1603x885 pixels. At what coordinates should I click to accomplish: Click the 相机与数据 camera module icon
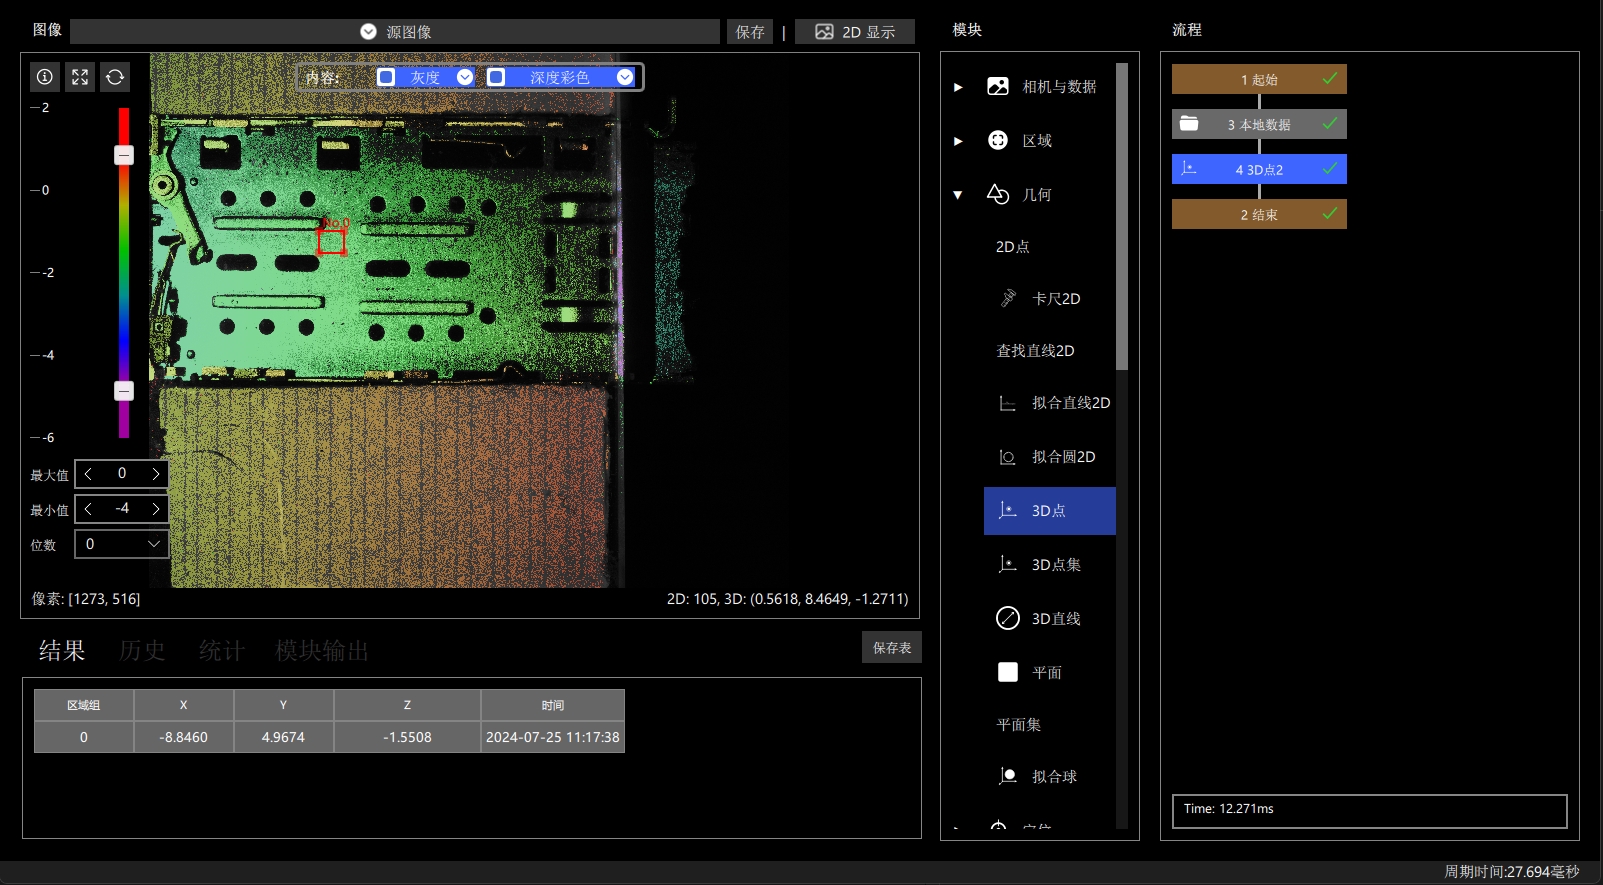997,86
